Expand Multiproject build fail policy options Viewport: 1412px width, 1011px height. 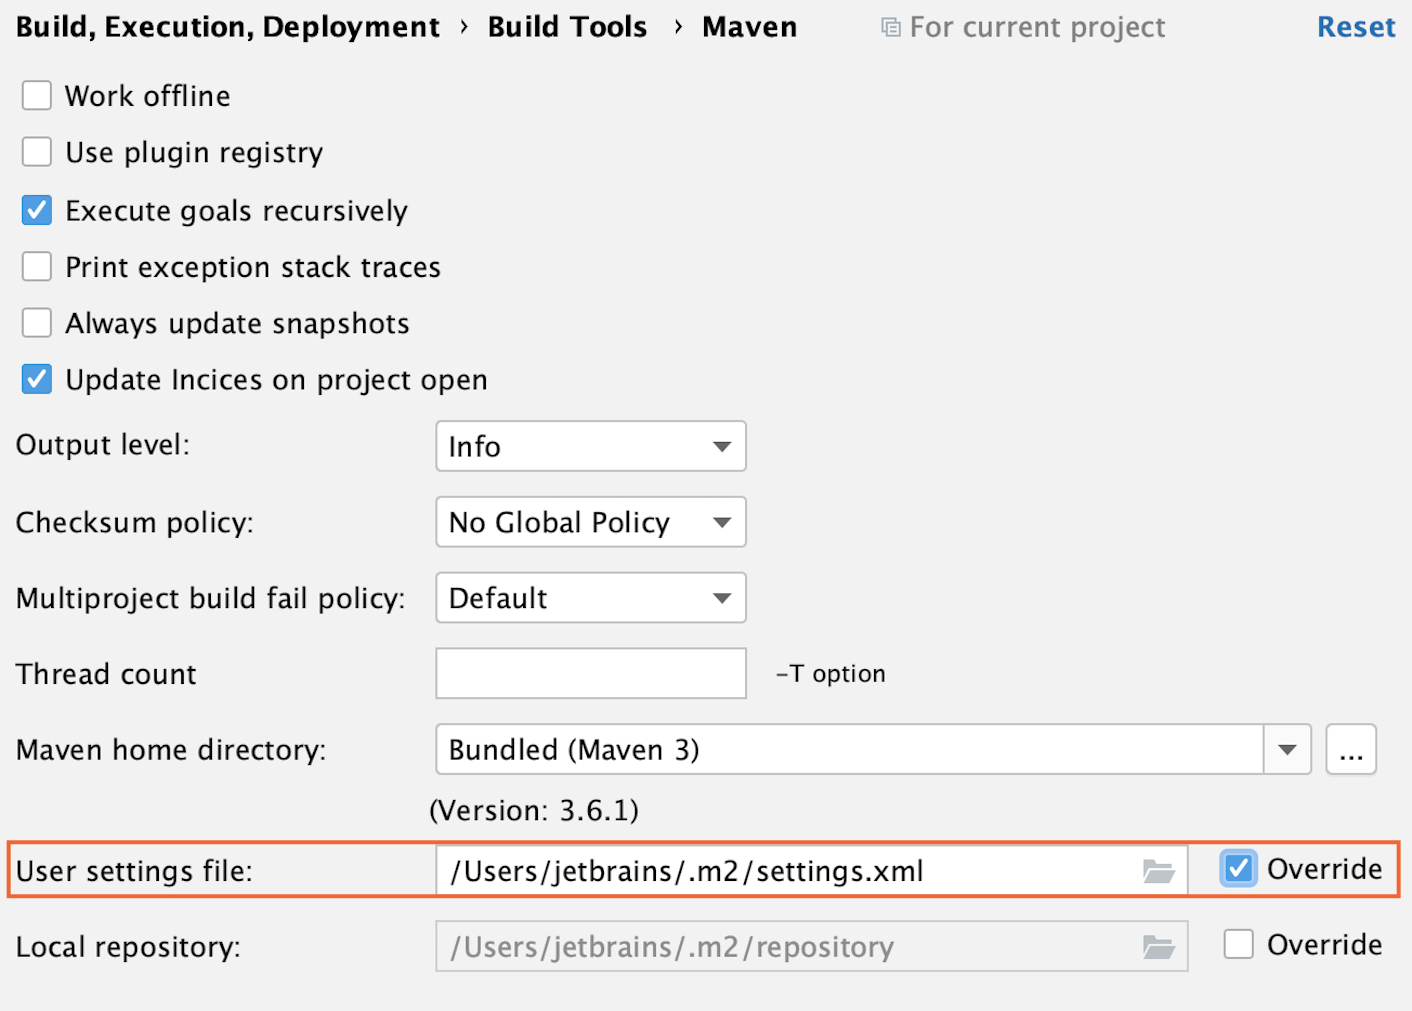tap(720, 597)
